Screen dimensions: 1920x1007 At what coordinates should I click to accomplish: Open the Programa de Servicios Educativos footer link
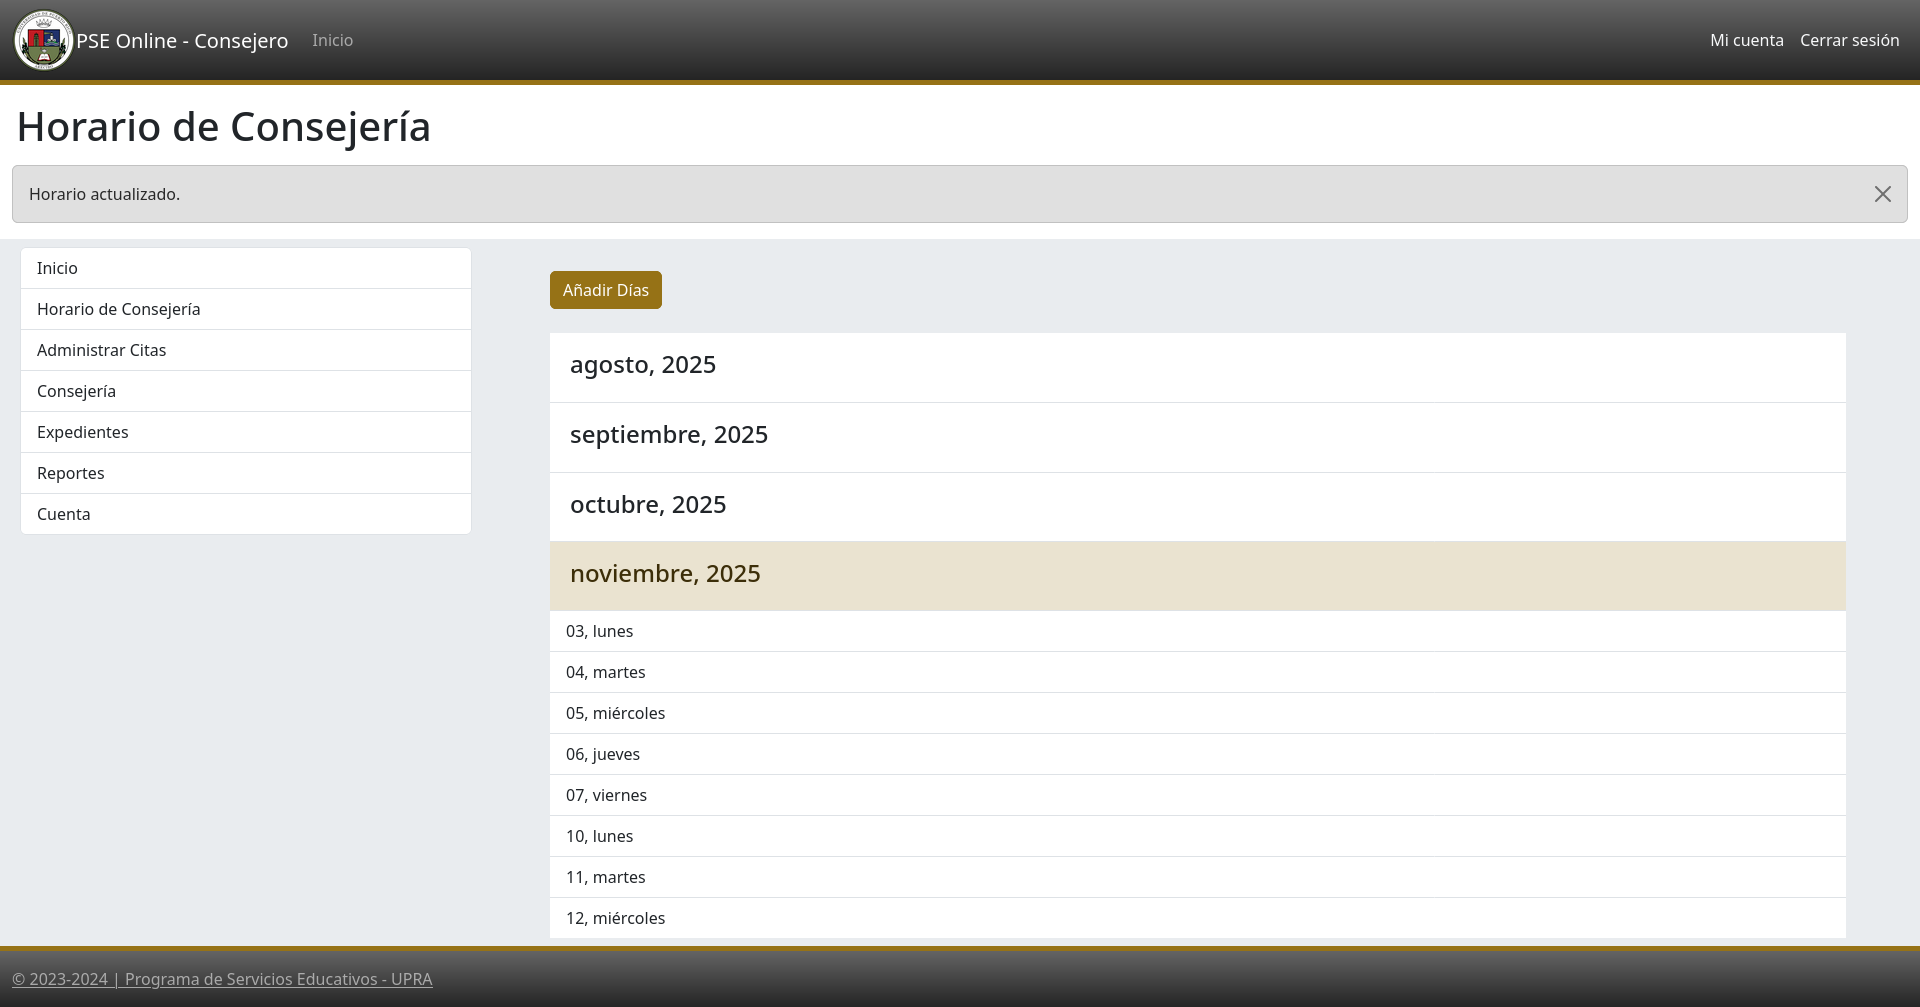[222, 979]
